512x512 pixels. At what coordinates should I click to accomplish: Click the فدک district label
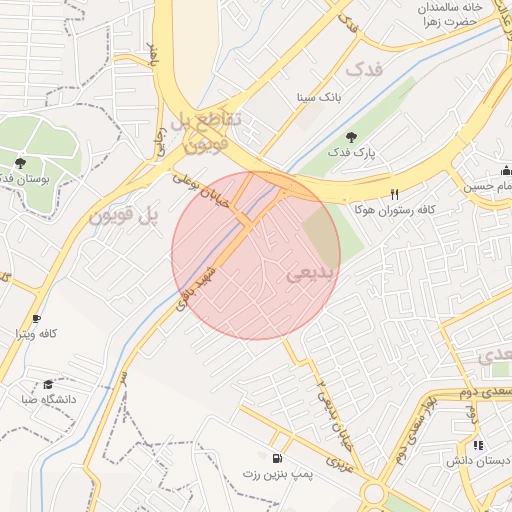tap(364, 69)
